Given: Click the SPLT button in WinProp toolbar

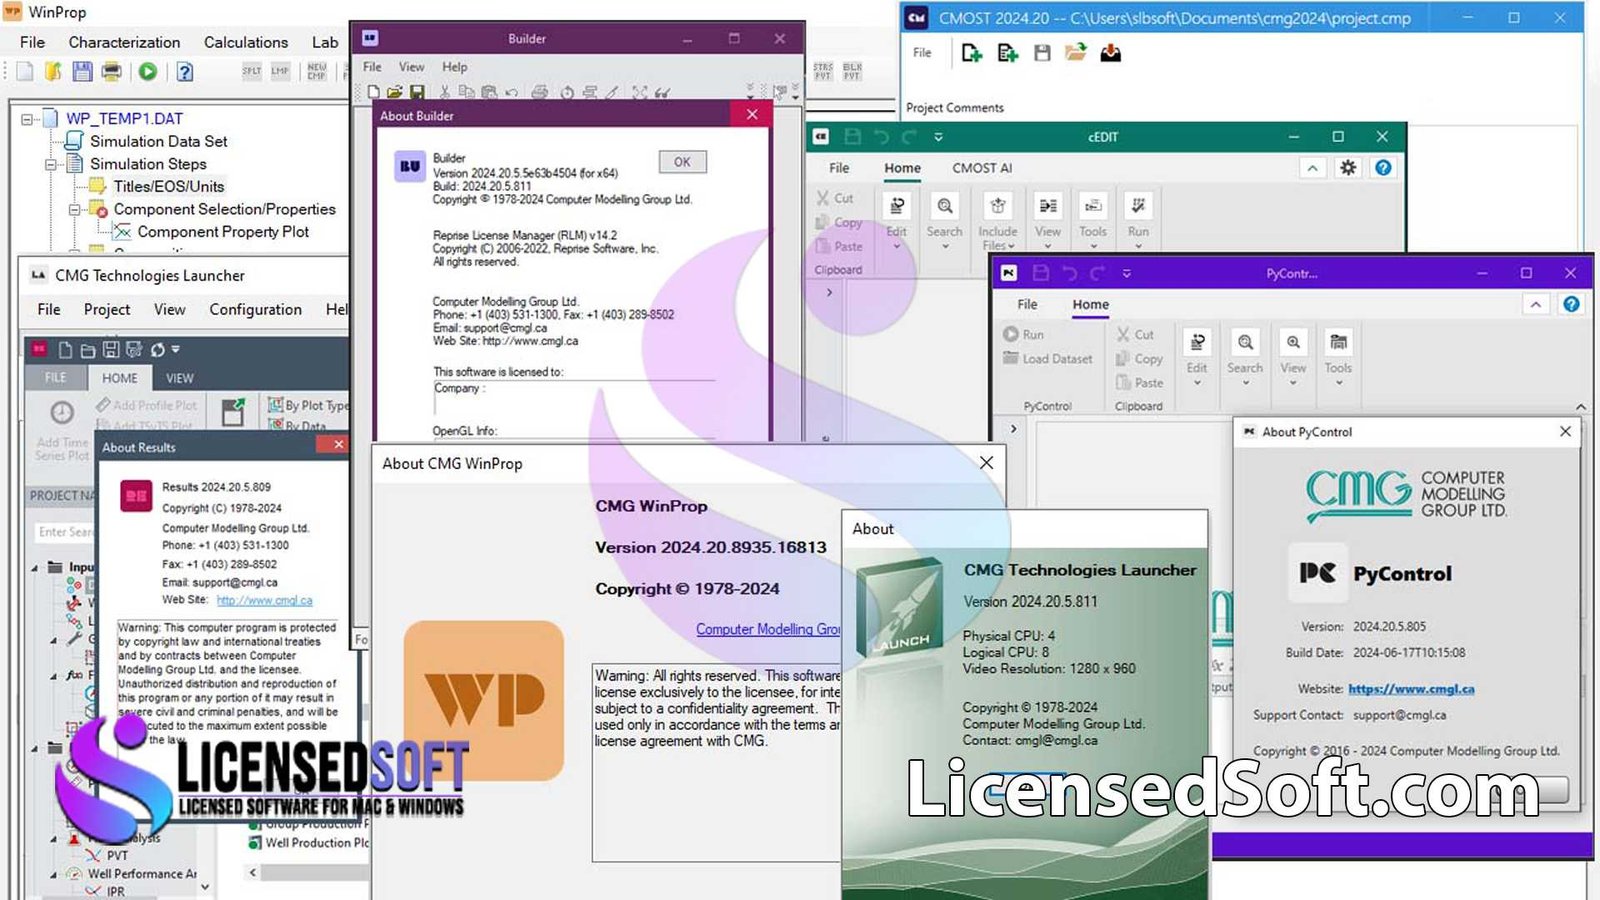Looking at the screenshot, I should point(252,72).
